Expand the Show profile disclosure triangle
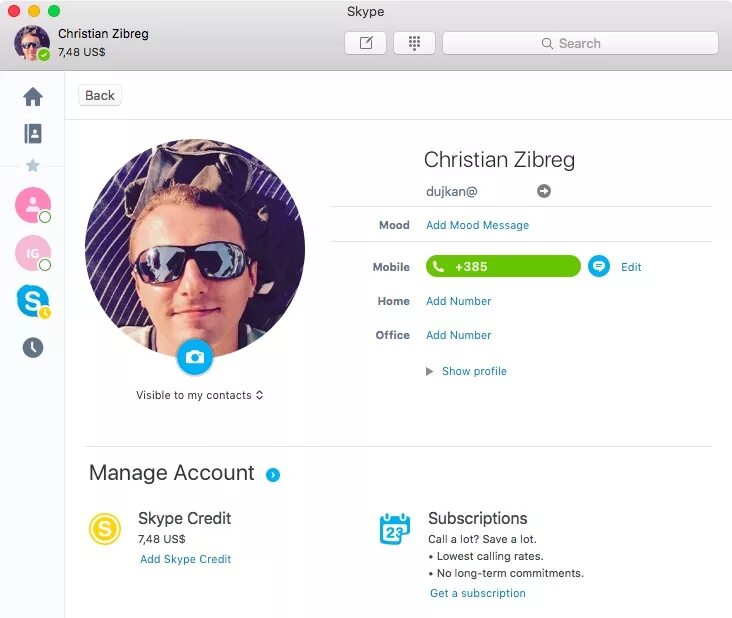 [429, 371]
